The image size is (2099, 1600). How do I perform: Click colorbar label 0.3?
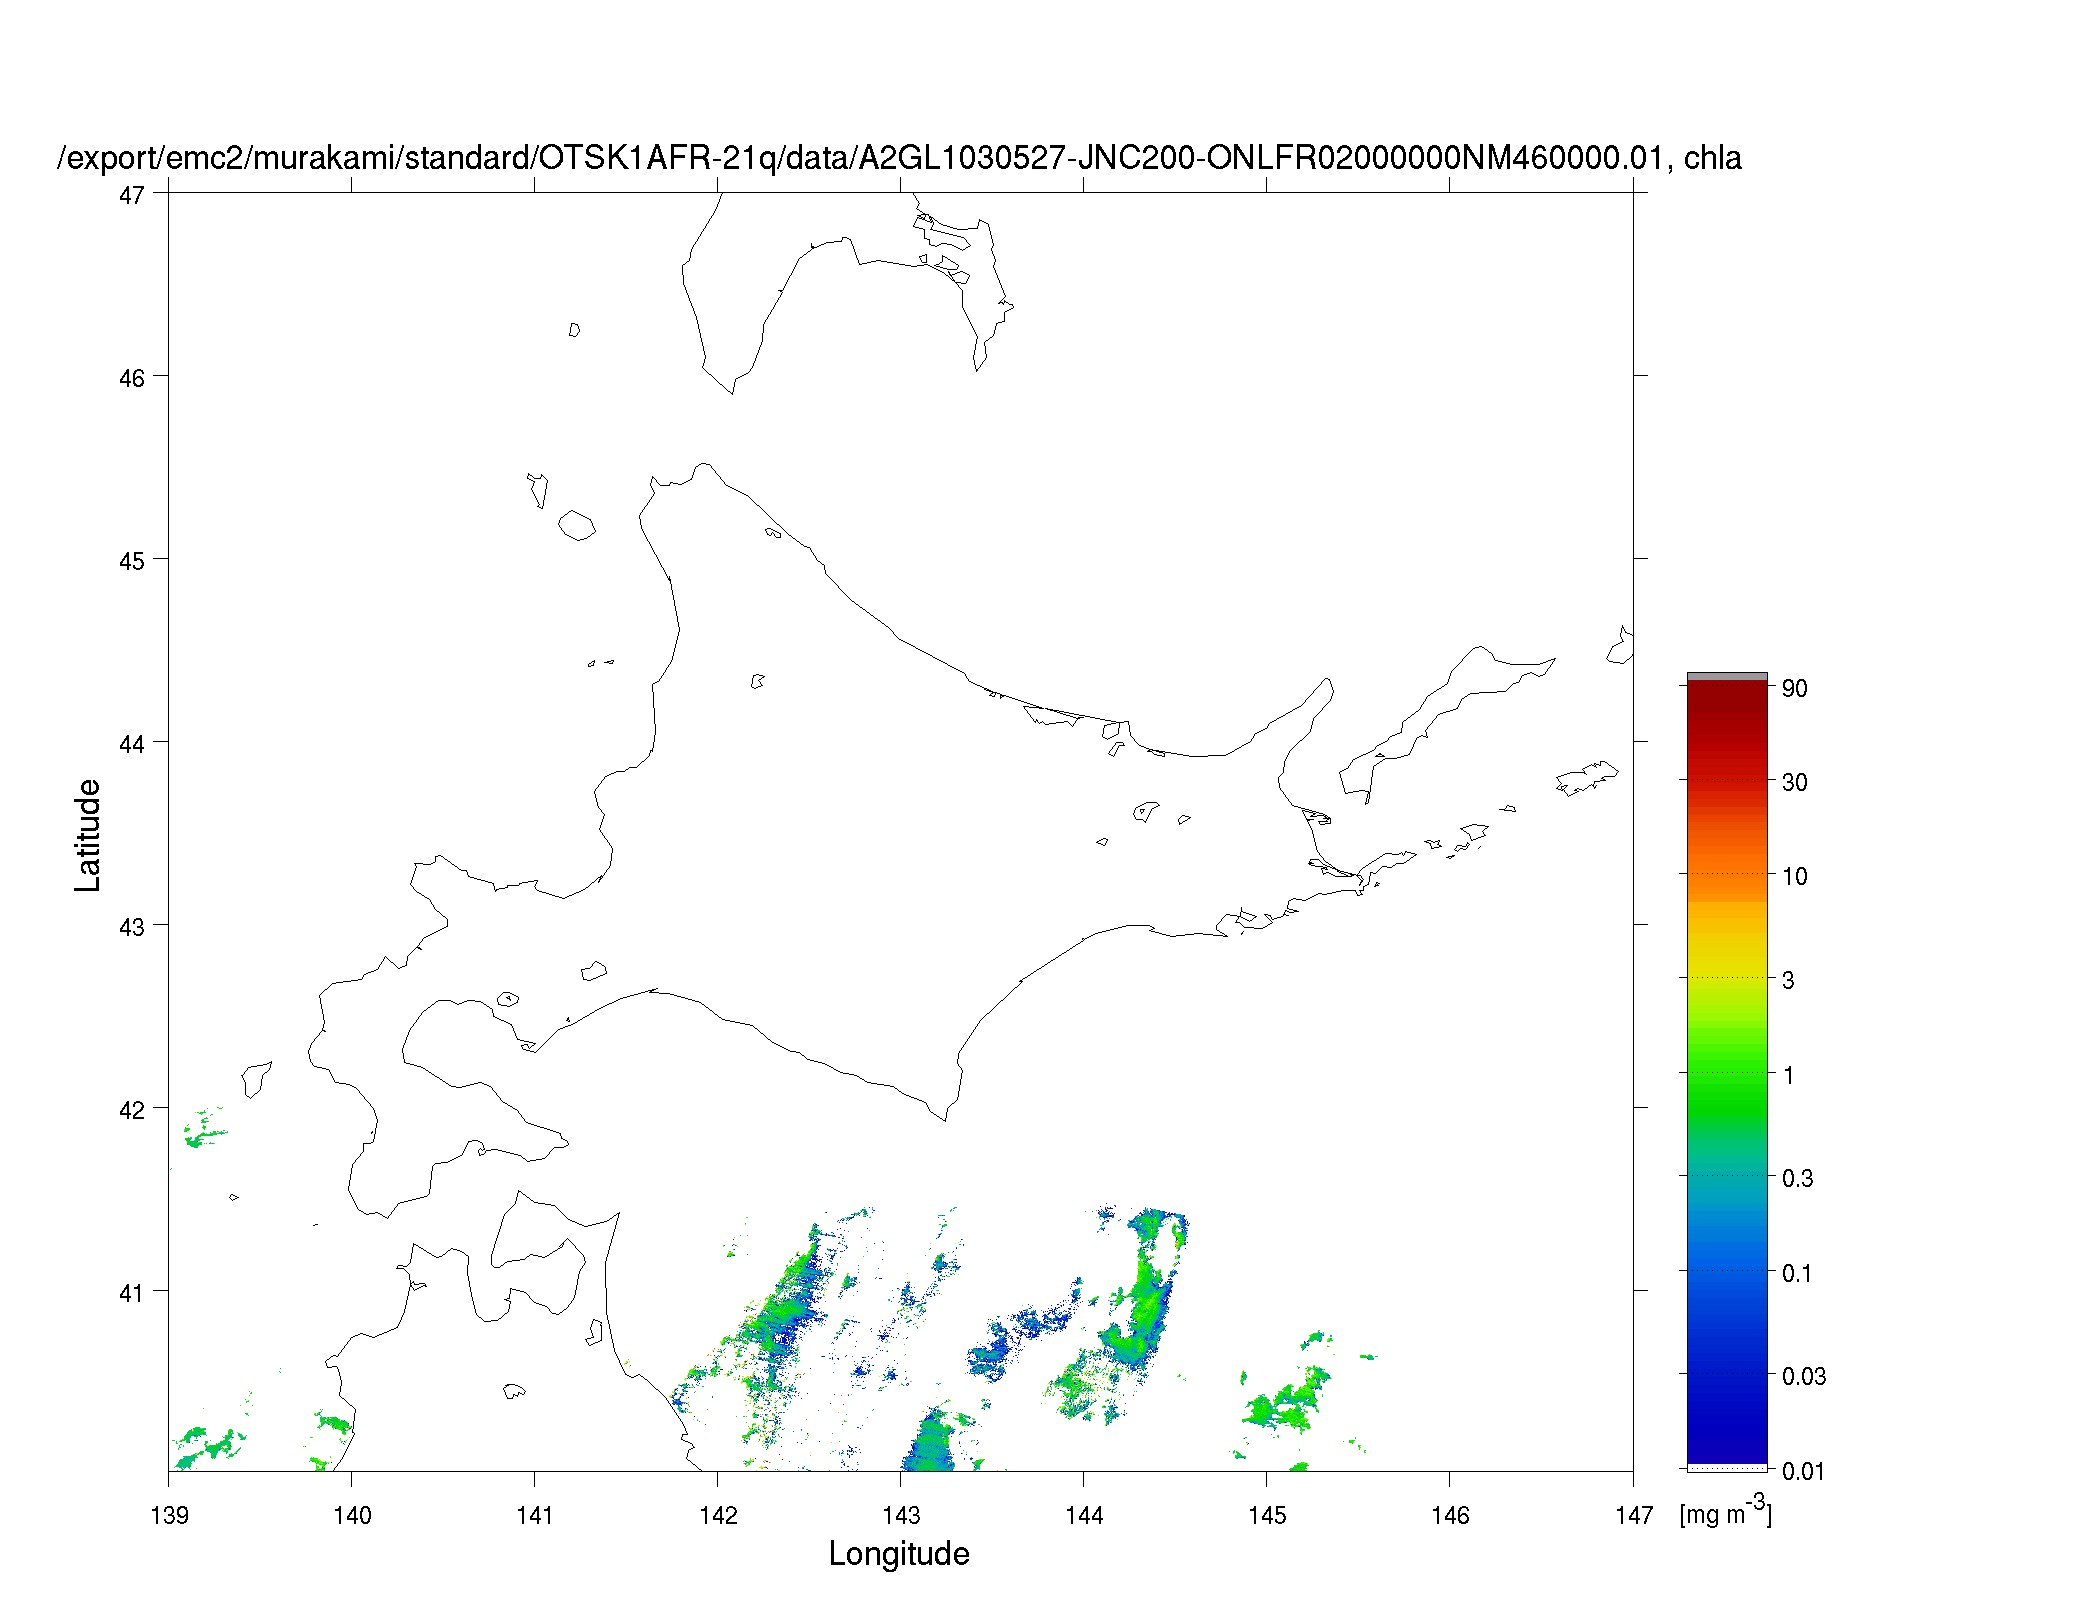(1798, 1178)
